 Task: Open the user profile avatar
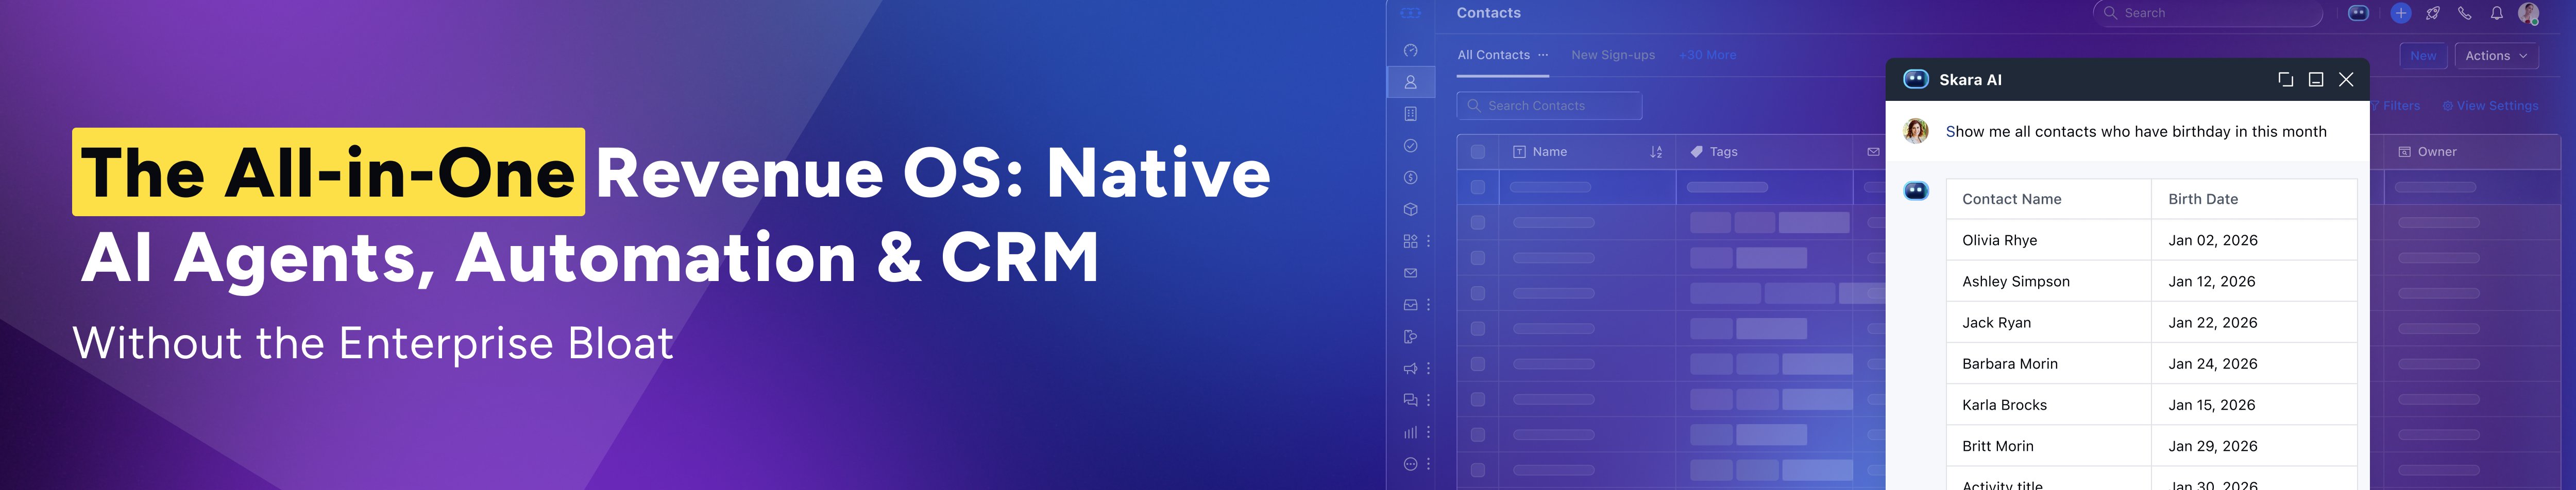[x=2529, y=13]
